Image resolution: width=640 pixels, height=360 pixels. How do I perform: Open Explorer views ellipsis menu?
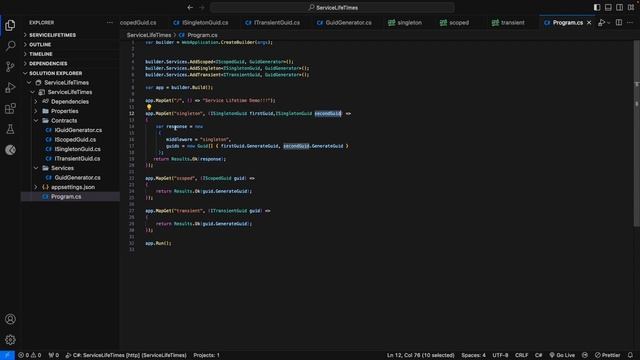(109, 23)
